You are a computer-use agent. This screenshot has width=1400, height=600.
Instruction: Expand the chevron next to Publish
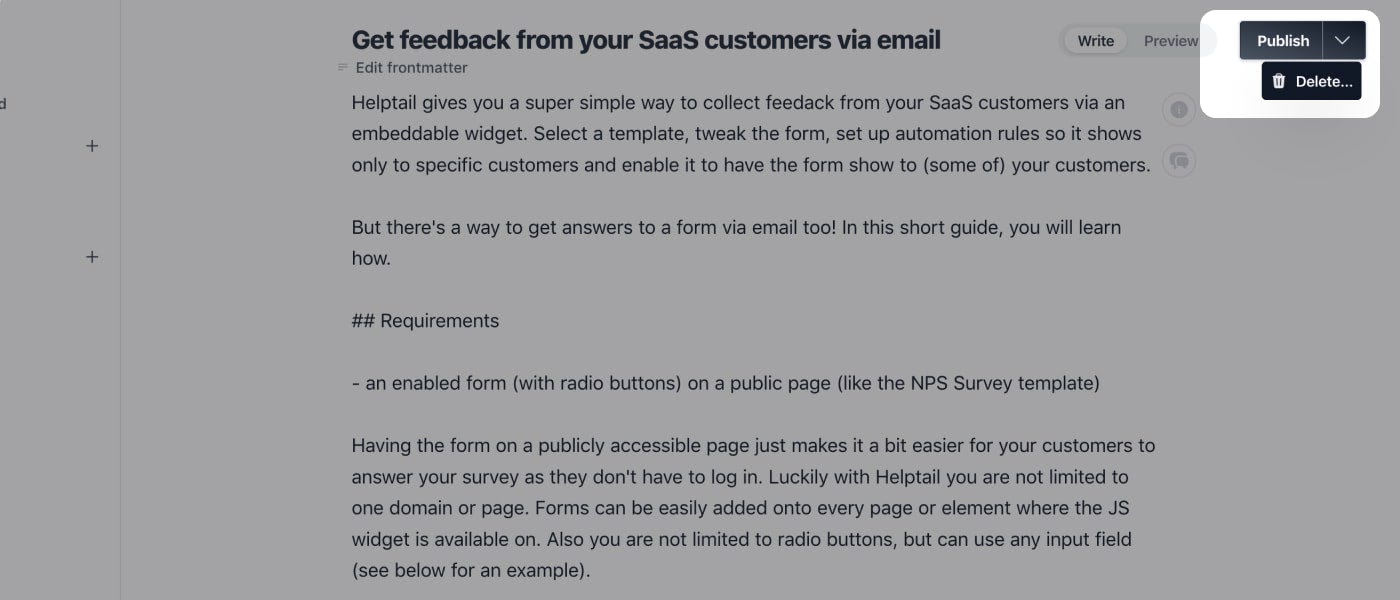(x=1343, y=41)
